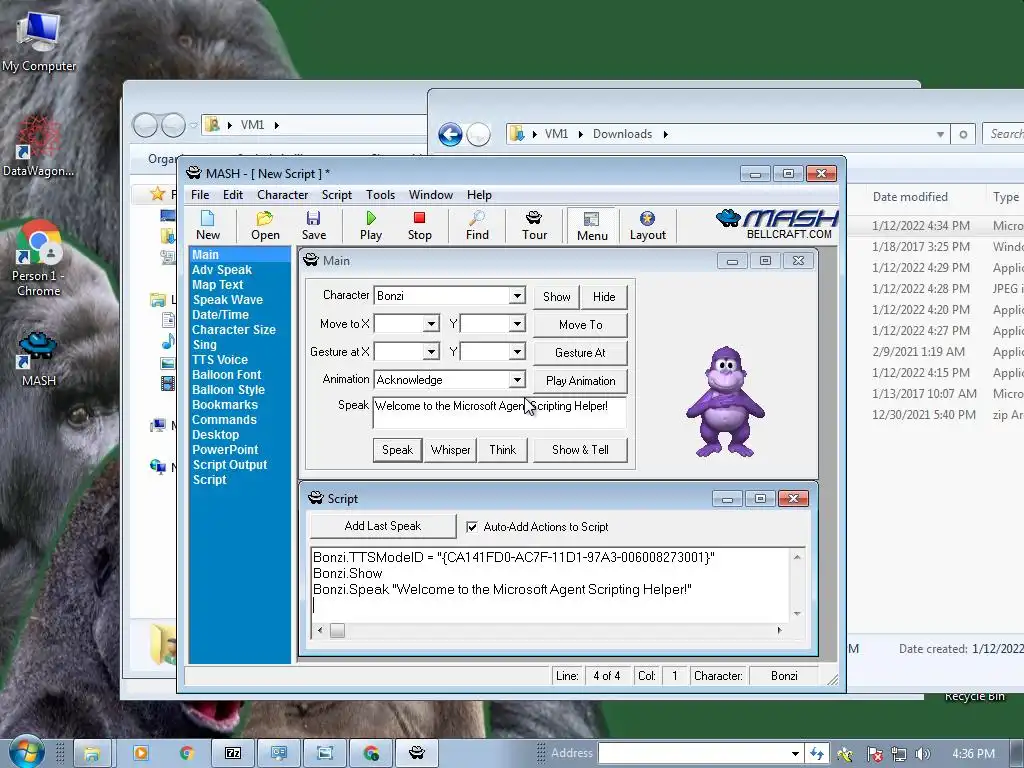1024x768 pixels.
Task: Click the Hide character button
Action: point(604,296)
